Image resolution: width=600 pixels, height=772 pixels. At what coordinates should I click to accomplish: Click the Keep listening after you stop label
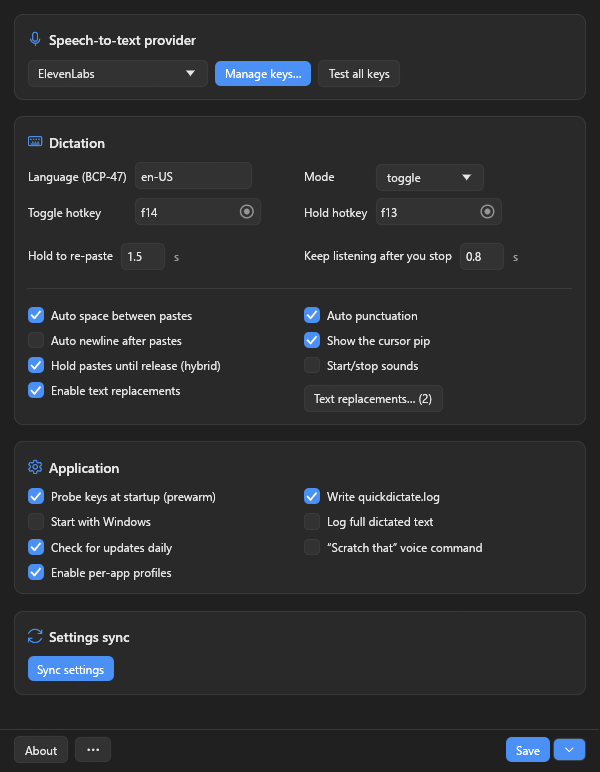[378, 256]
